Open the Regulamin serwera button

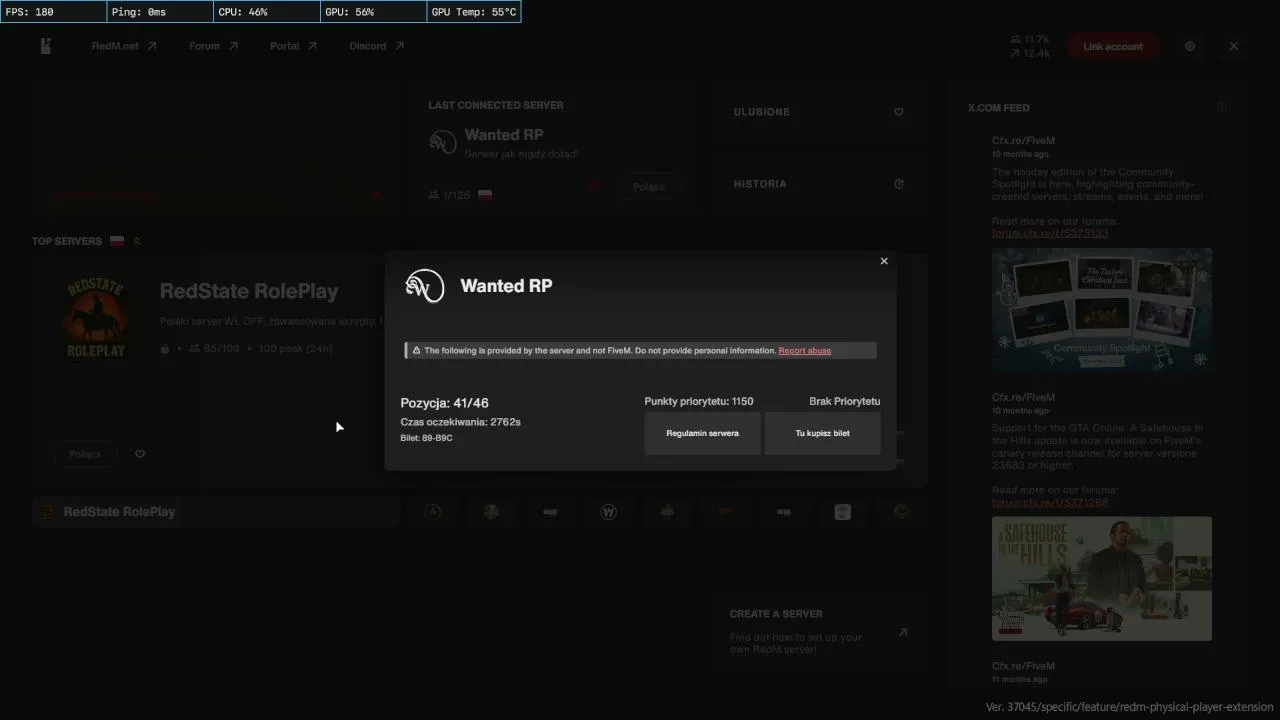click(x=702, y=434)
